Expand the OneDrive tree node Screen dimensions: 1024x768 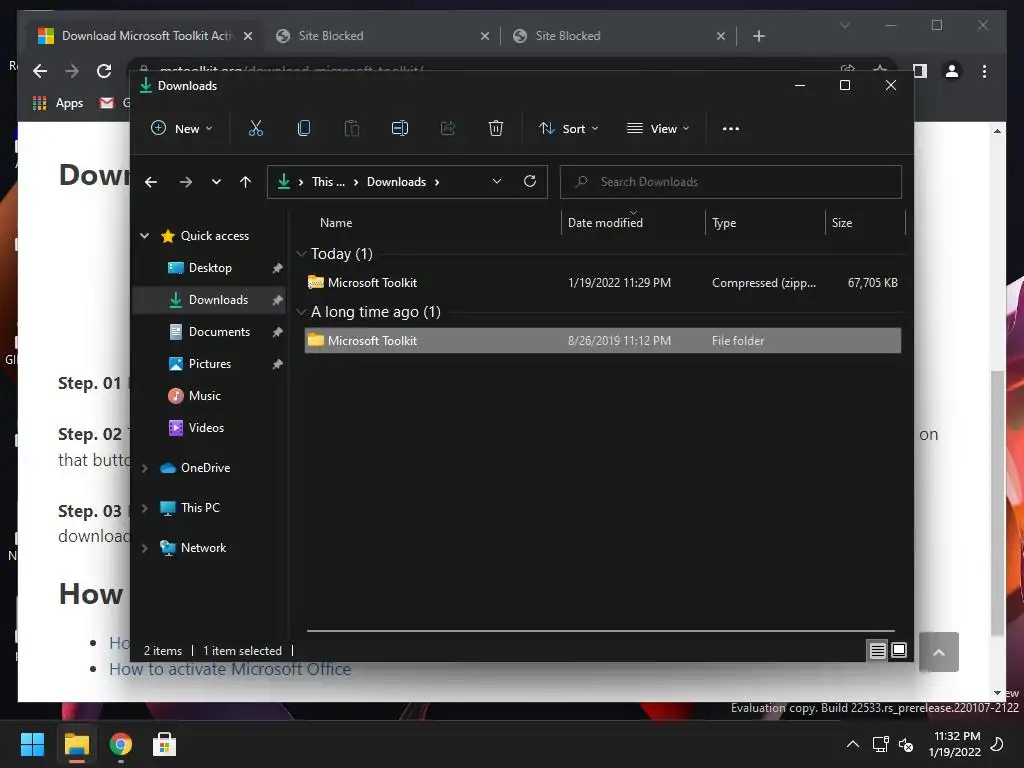pyautogui.click(x=145, y=468)
